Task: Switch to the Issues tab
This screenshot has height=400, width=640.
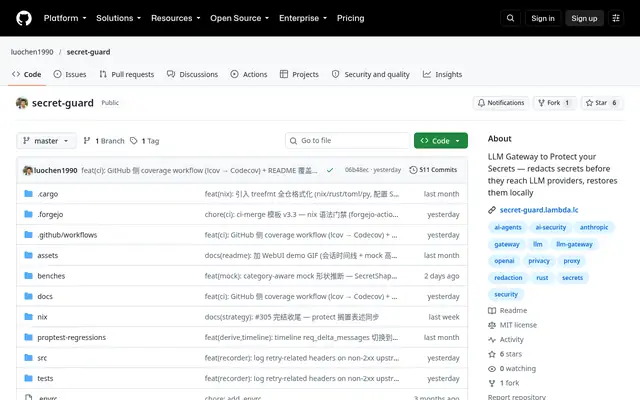Action: [70, 74]
